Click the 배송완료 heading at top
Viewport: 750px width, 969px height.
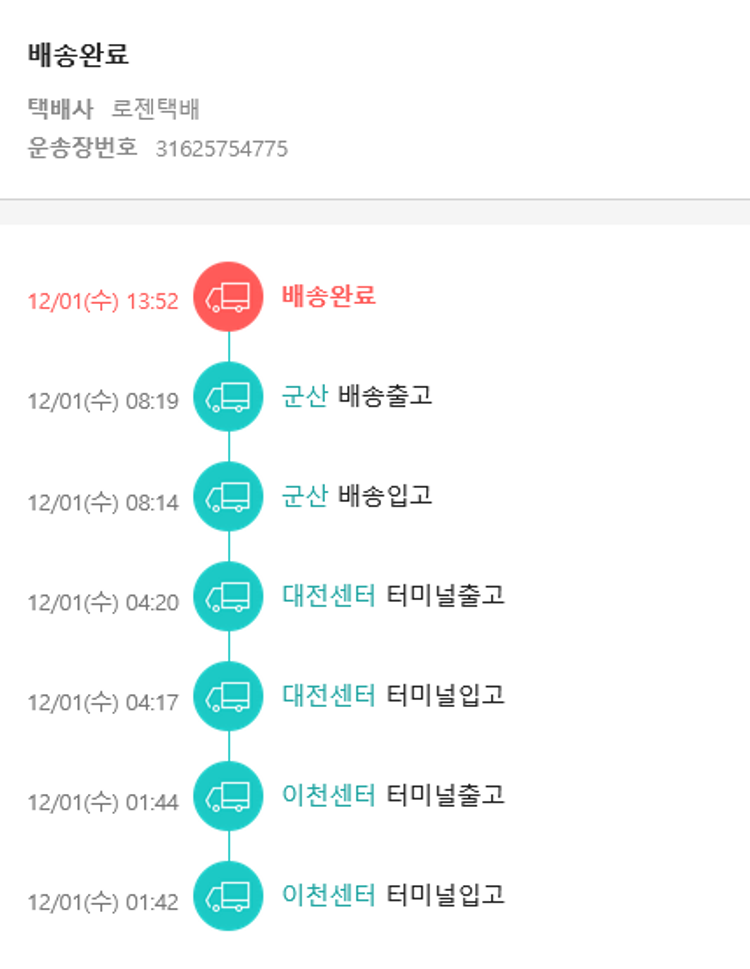(x=78, y=55)
